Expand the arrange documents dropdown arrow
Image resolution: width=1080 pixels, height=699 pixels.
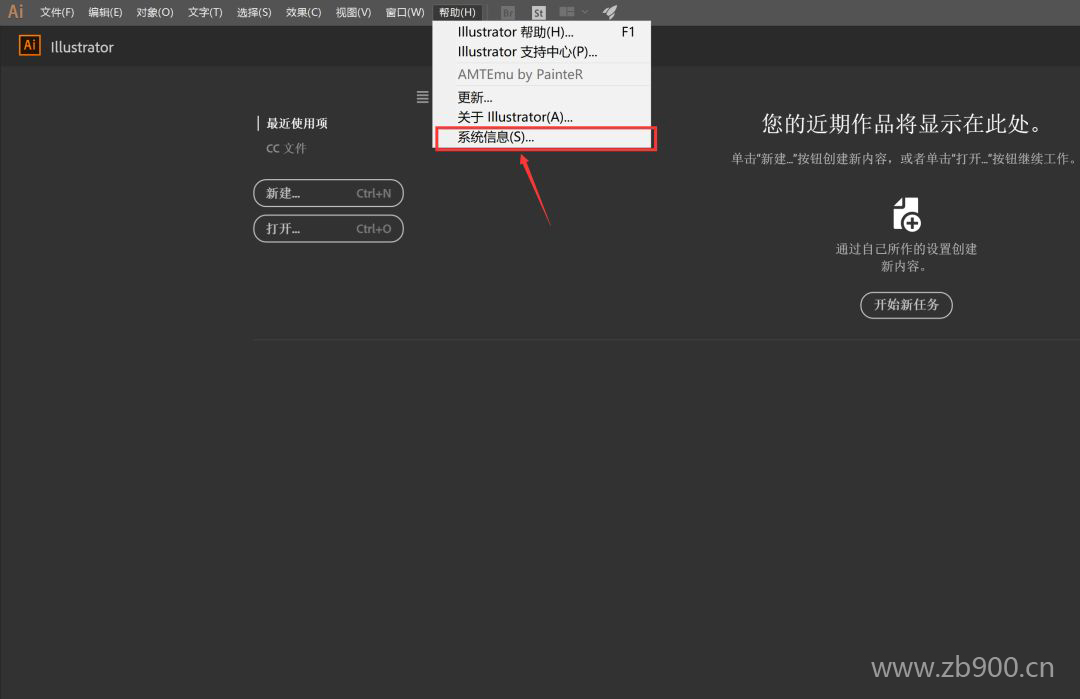(585, 12)
